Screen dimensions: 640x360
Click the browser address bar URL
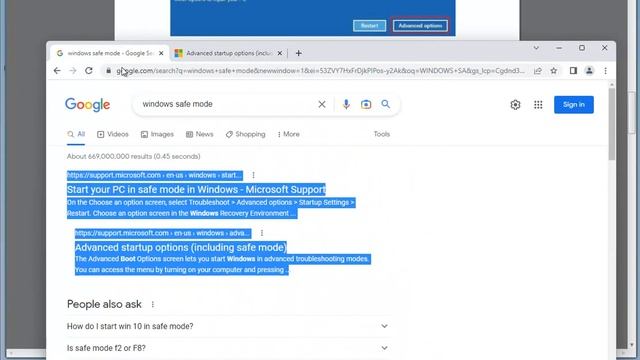pyautogui.click(x=320, y=71)
